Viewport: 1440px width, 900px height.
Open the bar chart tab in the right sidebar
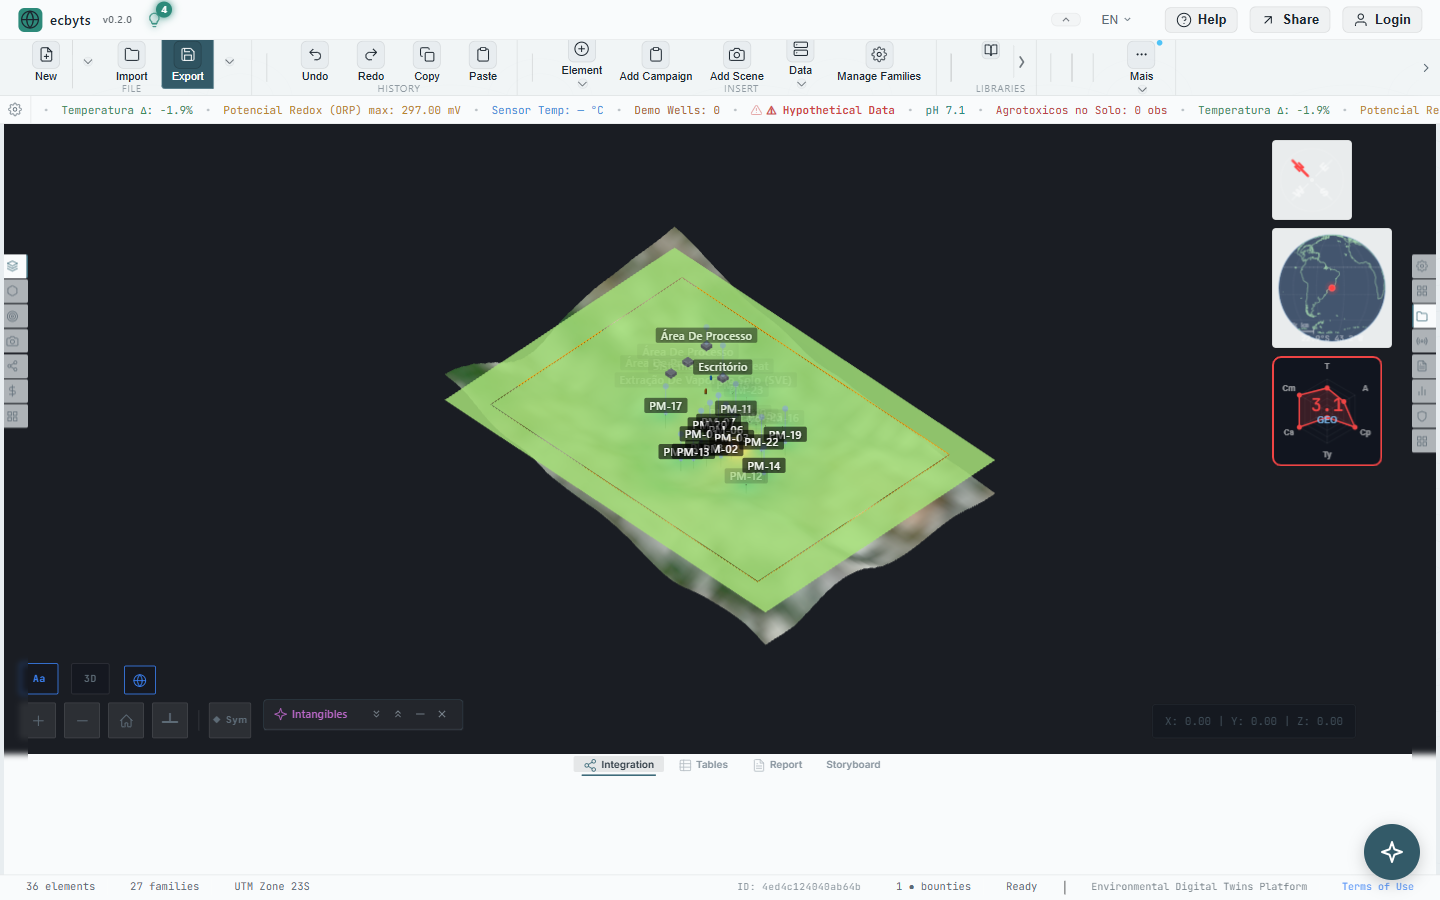pos(1422,391)
